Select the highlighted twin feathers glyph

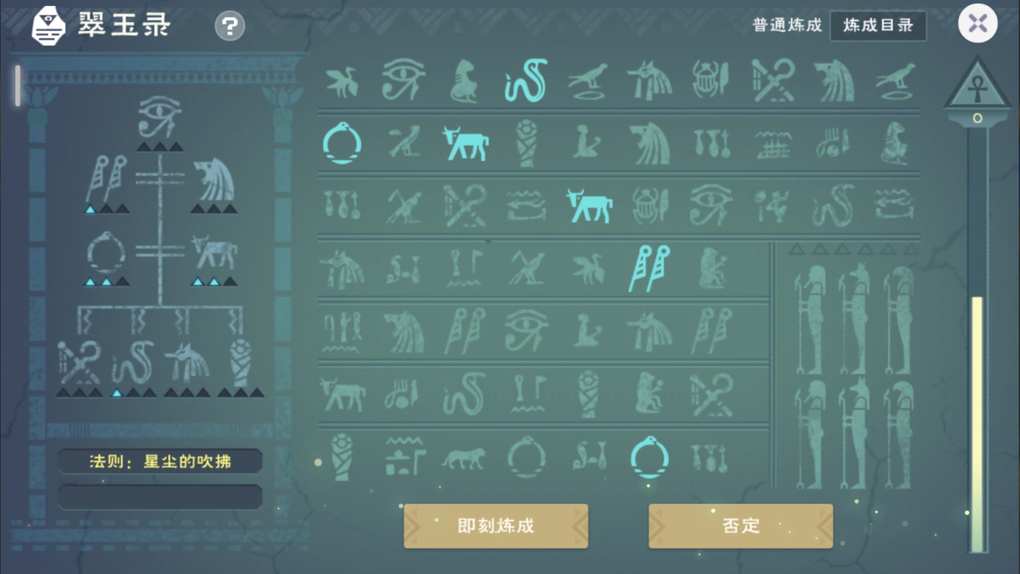click(649, 268)
